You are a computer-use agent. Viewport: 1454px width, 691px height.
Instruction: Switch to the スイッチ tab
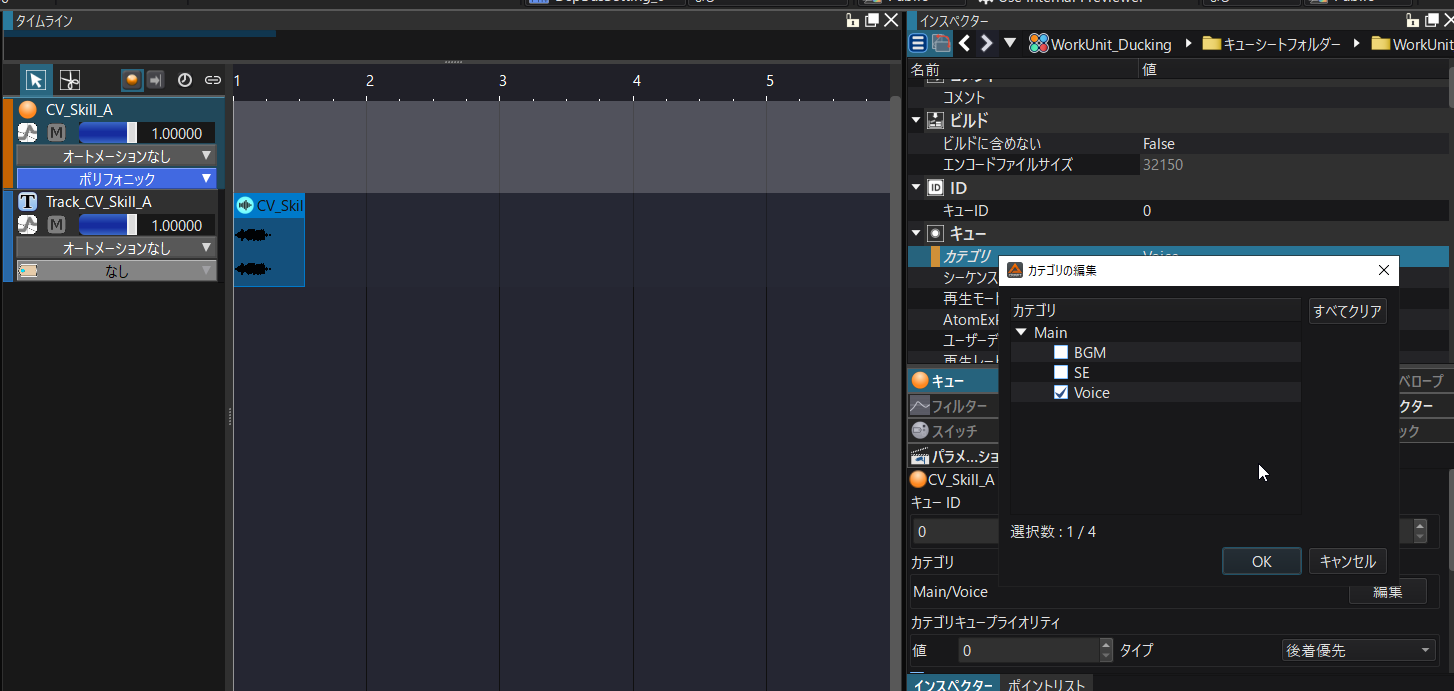[952, 431]
